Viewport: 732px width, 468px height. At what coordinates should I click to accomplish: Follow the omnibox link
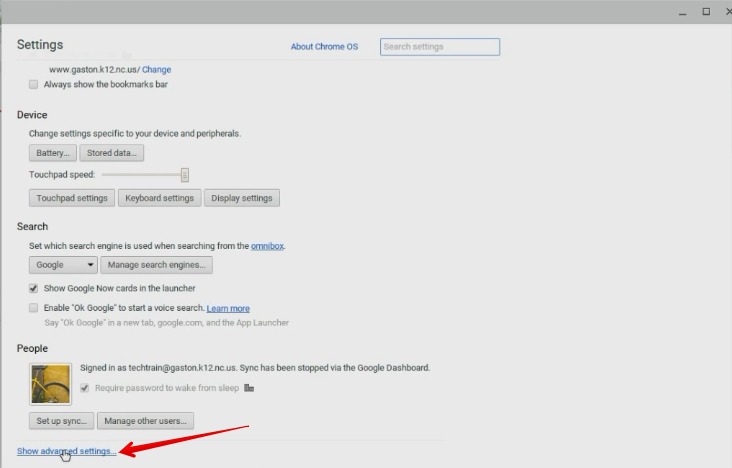point(267,246)
